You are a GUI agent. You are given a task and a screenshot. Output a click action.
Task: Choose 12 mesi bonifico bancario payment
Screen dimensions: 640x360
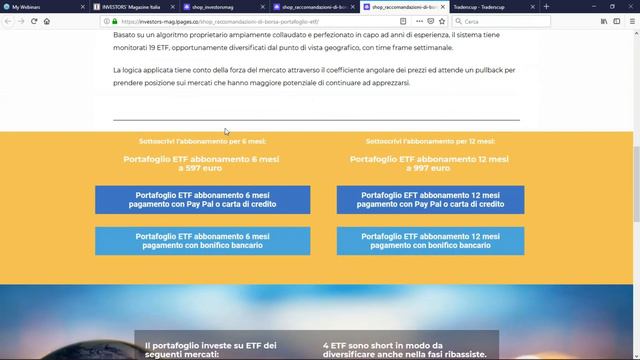click(430, 241)
